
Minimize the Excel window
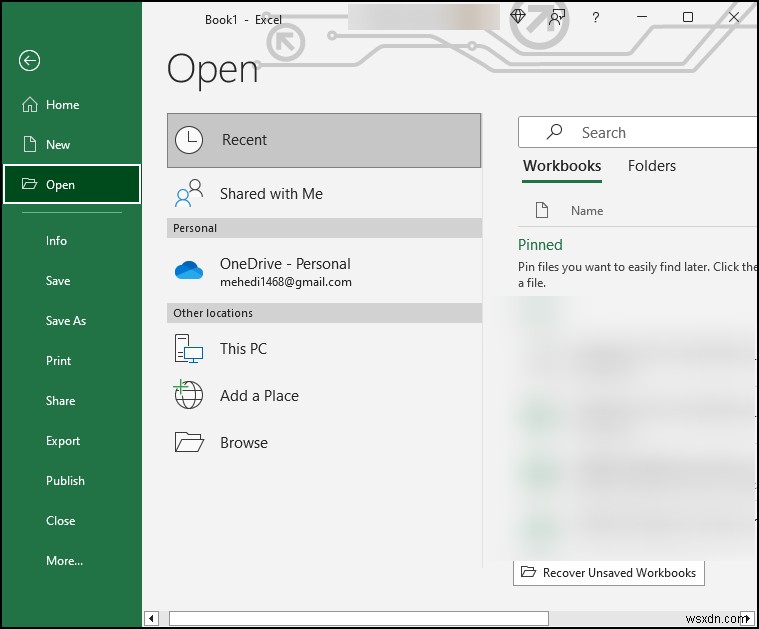642,17
